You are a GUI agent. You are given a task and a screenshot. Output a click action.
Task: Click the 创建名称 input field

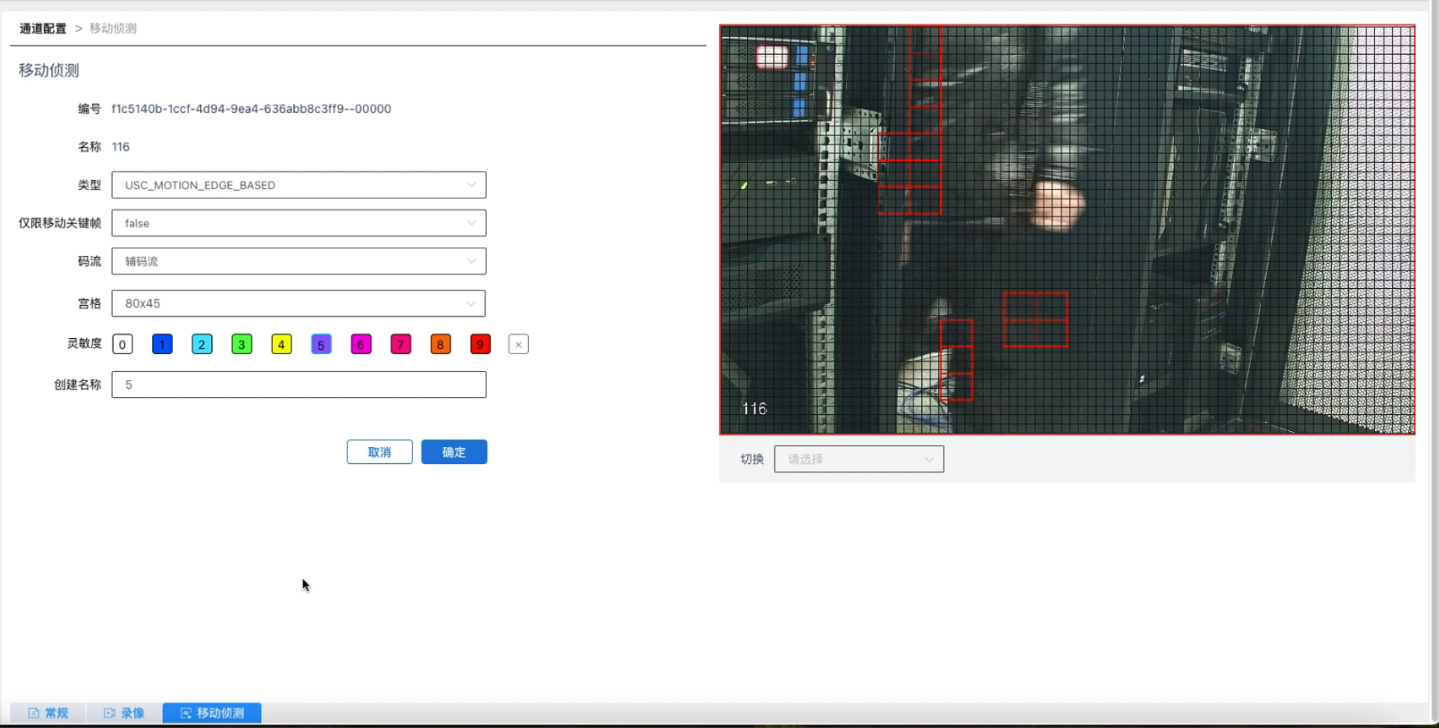[x=298, y=384]
